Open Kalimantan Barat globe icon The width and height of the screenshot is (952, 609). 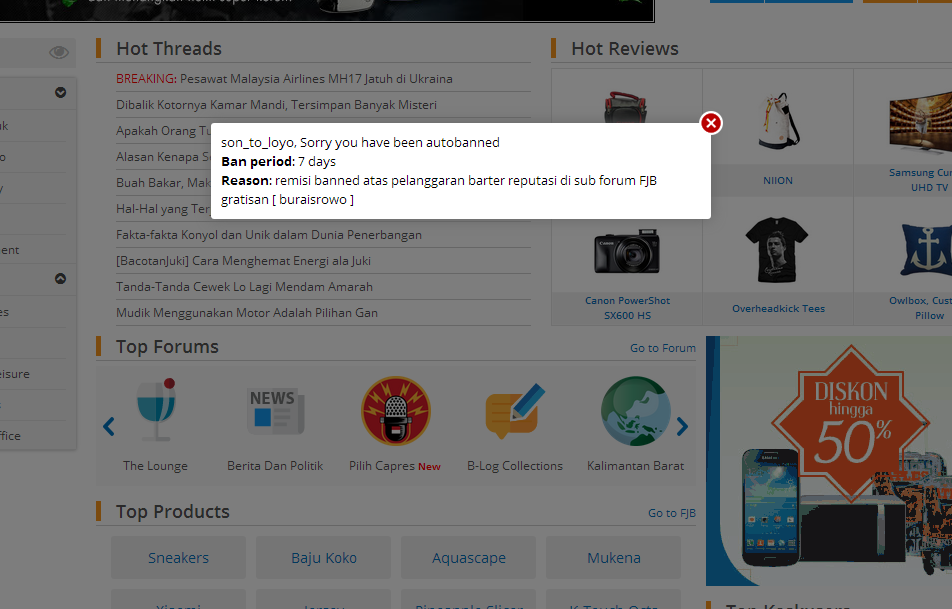click(635, 411)
